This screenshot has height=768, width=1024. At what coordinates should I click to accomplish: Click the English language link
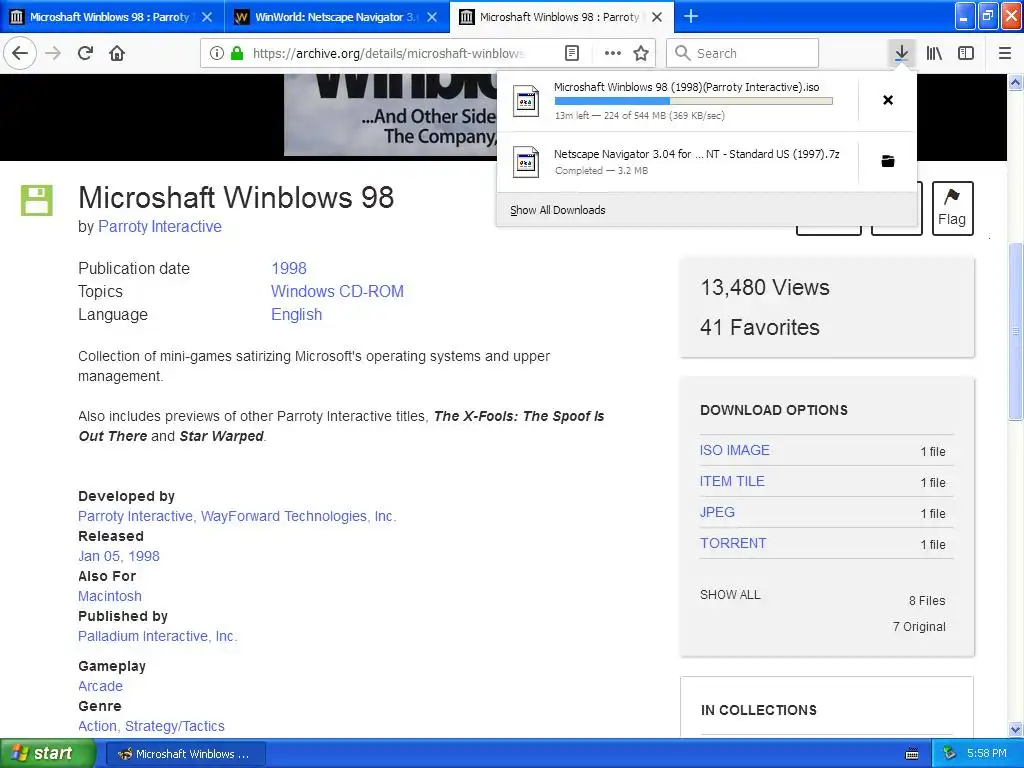[296, 314]
